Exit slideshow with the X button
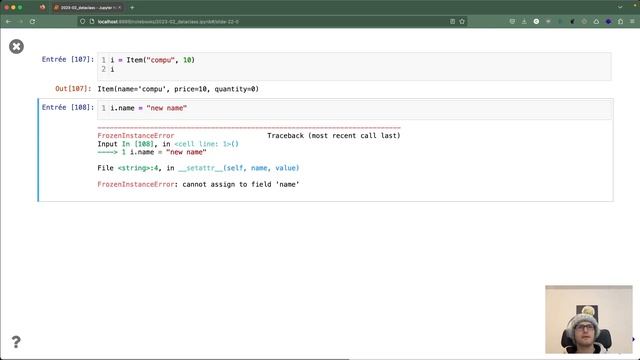Viewport: 640px width, 360px height. click(16, 47)
